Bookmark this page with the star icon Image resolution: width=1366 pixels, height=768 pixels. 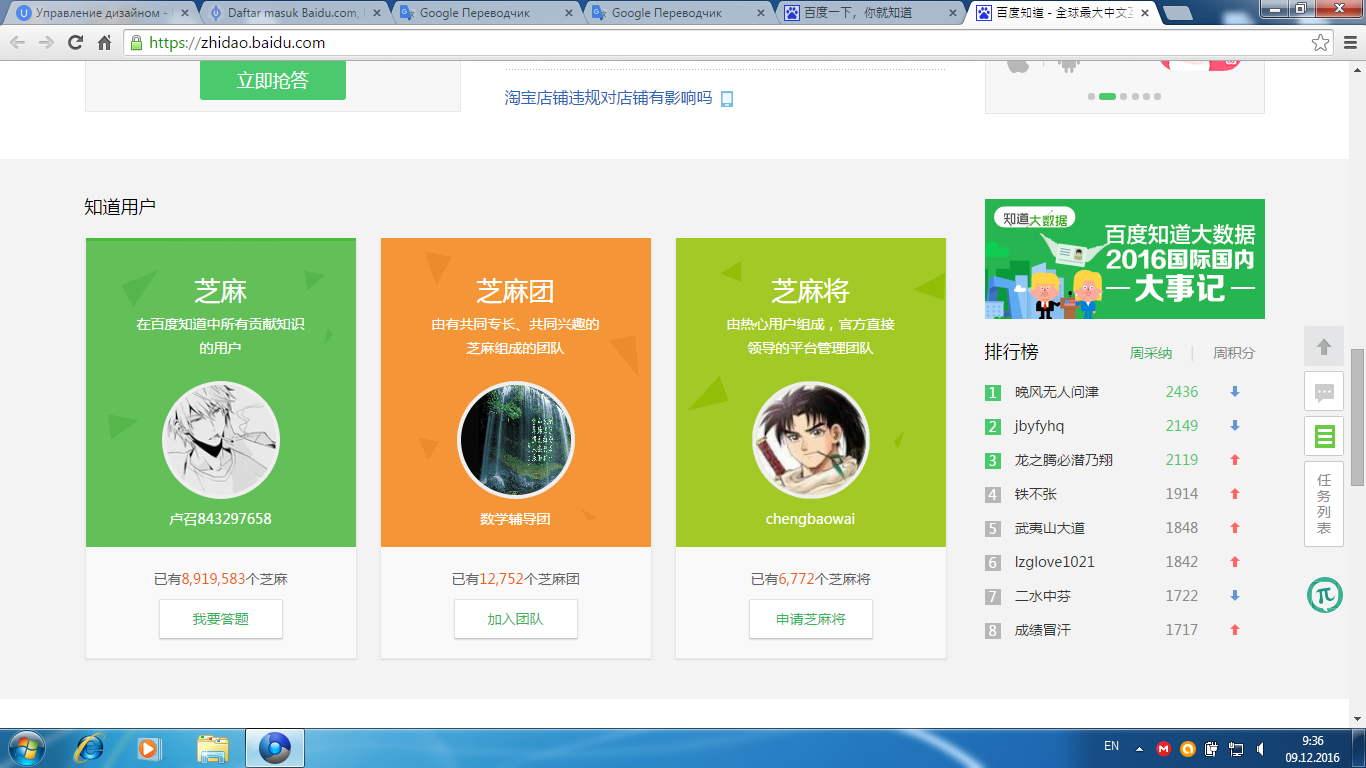[1320, 42]
